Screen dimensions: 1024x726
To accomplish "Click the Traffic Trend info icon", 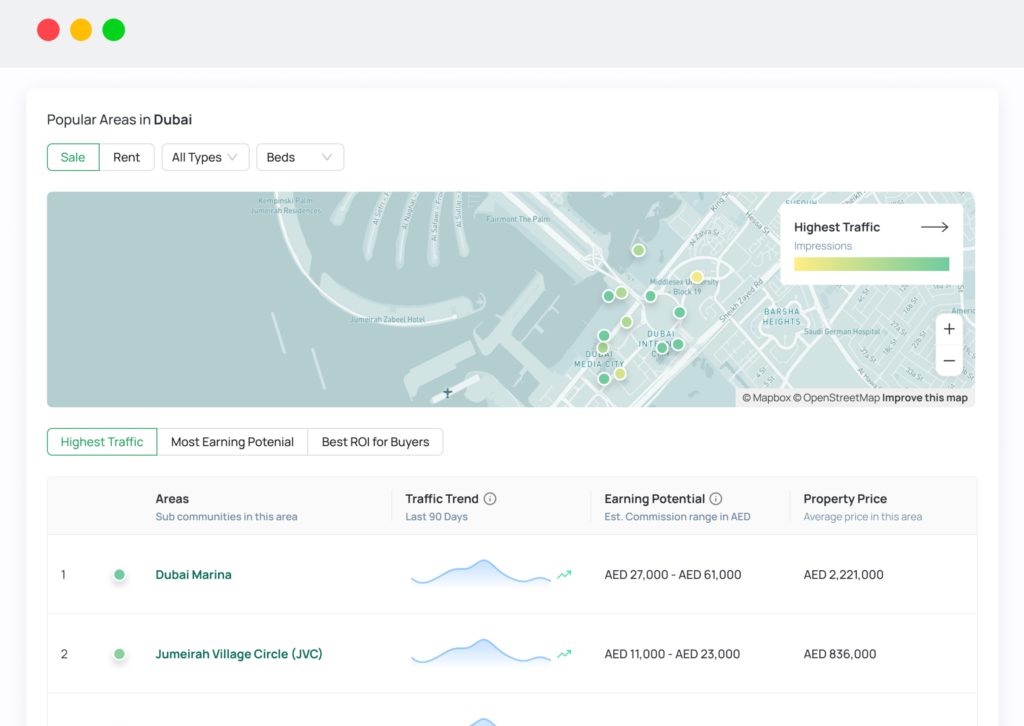I will [490, 499].
